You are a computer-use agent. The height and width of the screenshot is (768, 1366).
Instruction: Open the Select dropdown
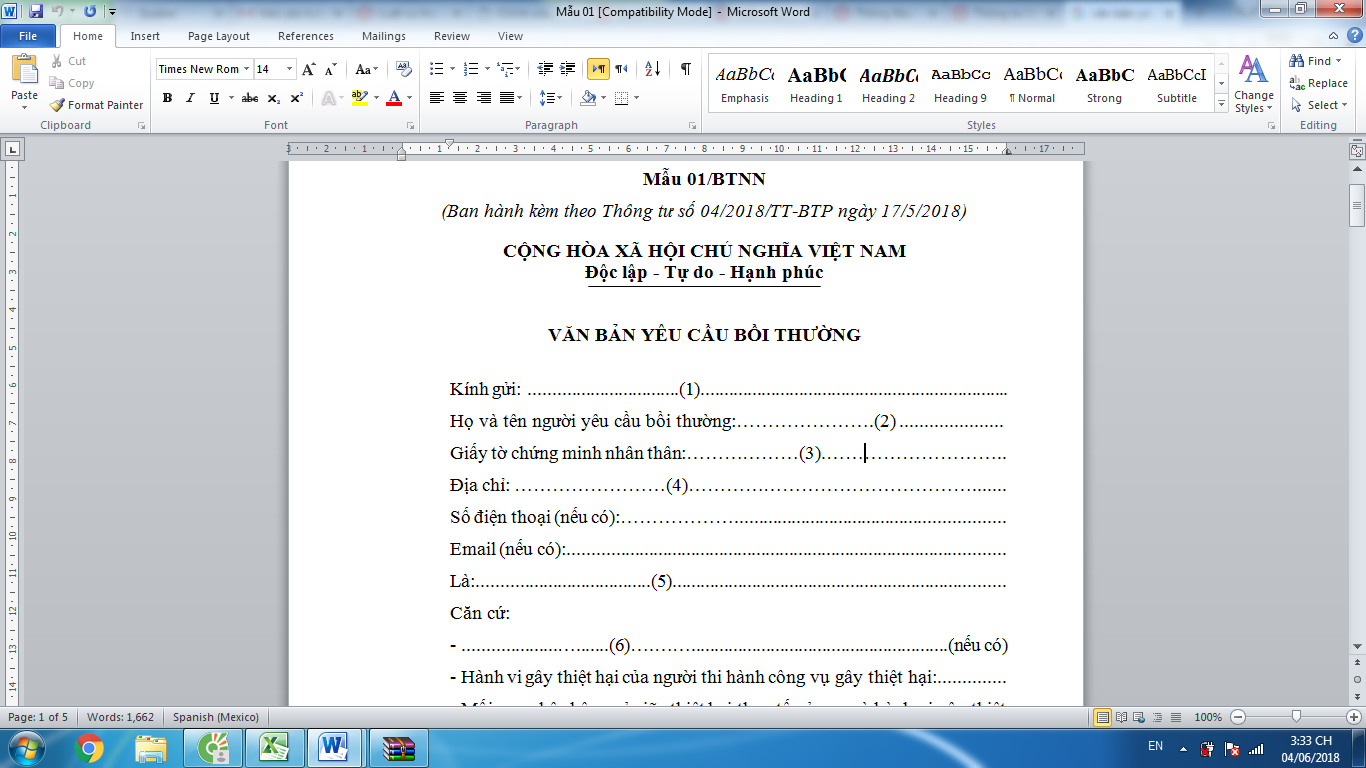click(1321, 105)
